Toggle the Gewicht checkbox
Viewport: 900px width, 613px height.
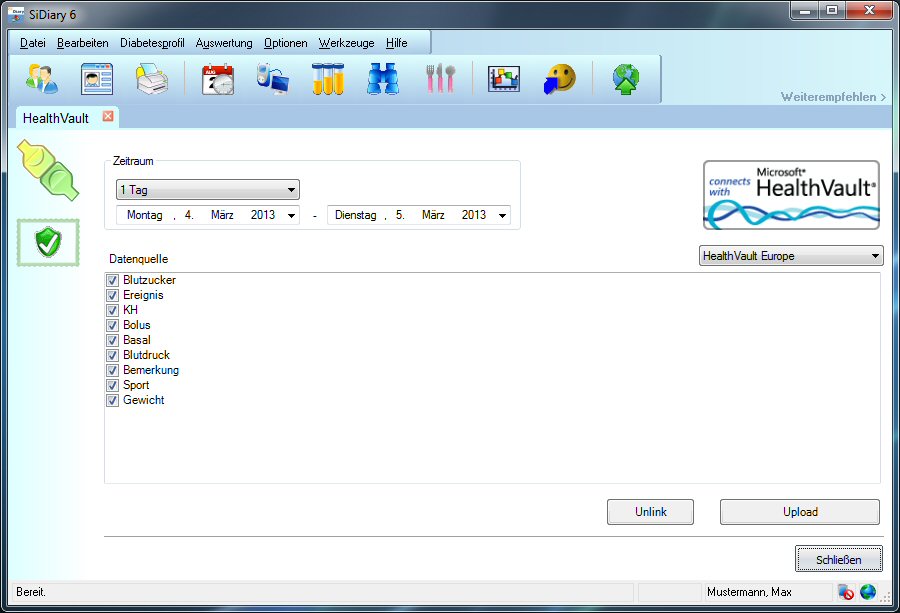tap(112, 400)
